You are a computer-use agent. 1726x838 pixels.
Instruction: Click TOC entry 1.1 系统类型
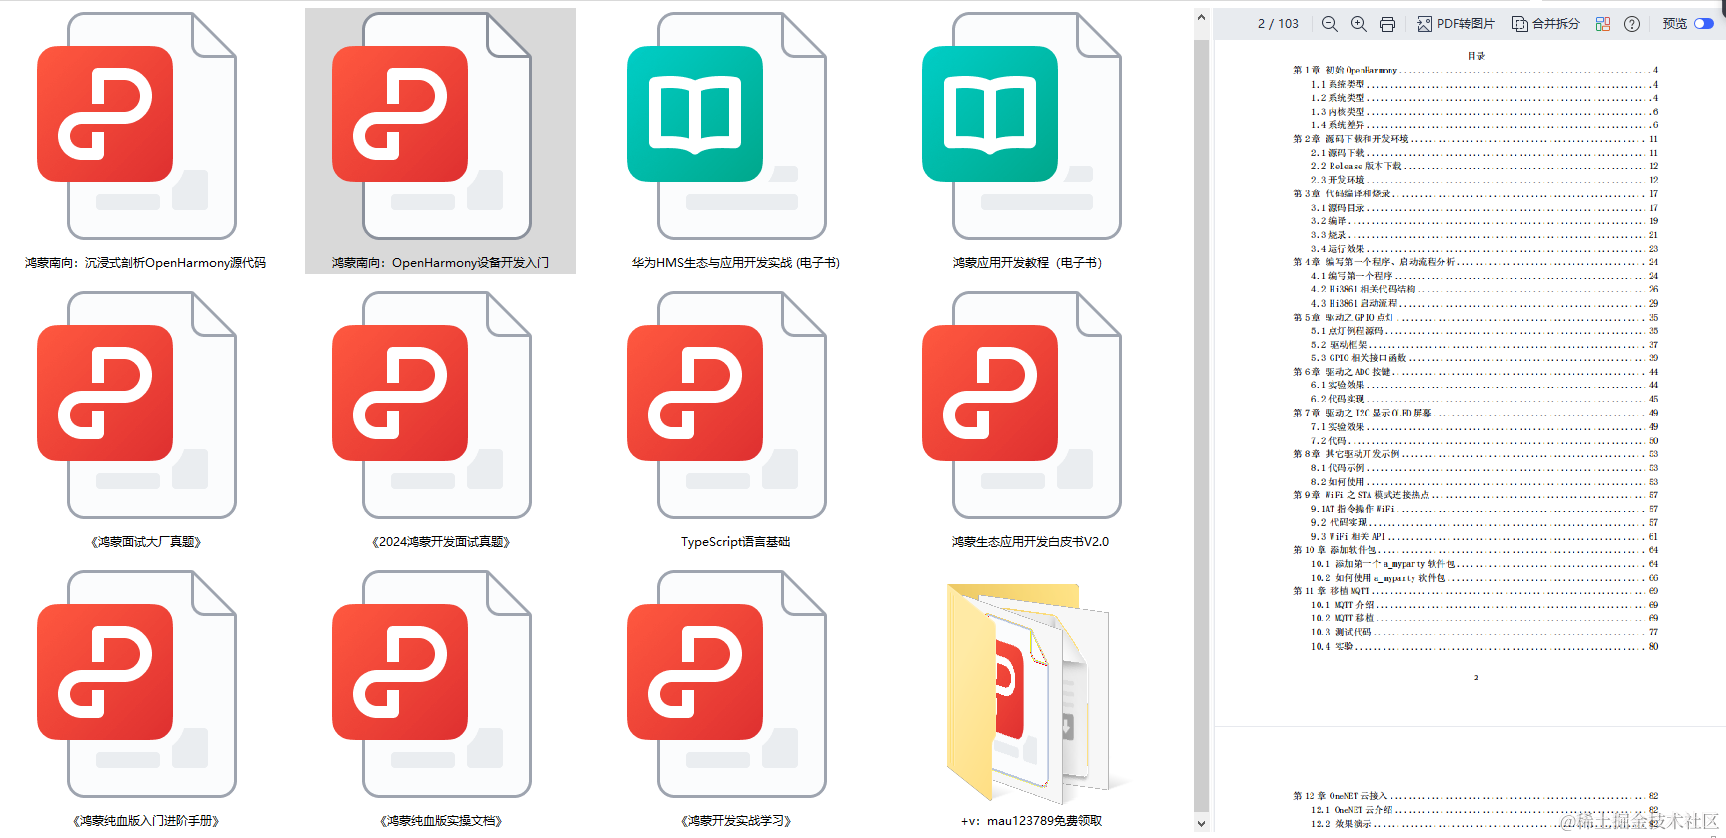click(1484, 84)
